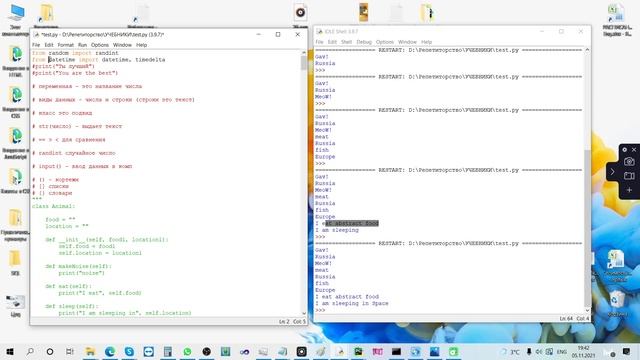Viewport: 640px width, 360px height.
Task: Open Edit menu in test.py editor
Action: (x=49, y=45)
